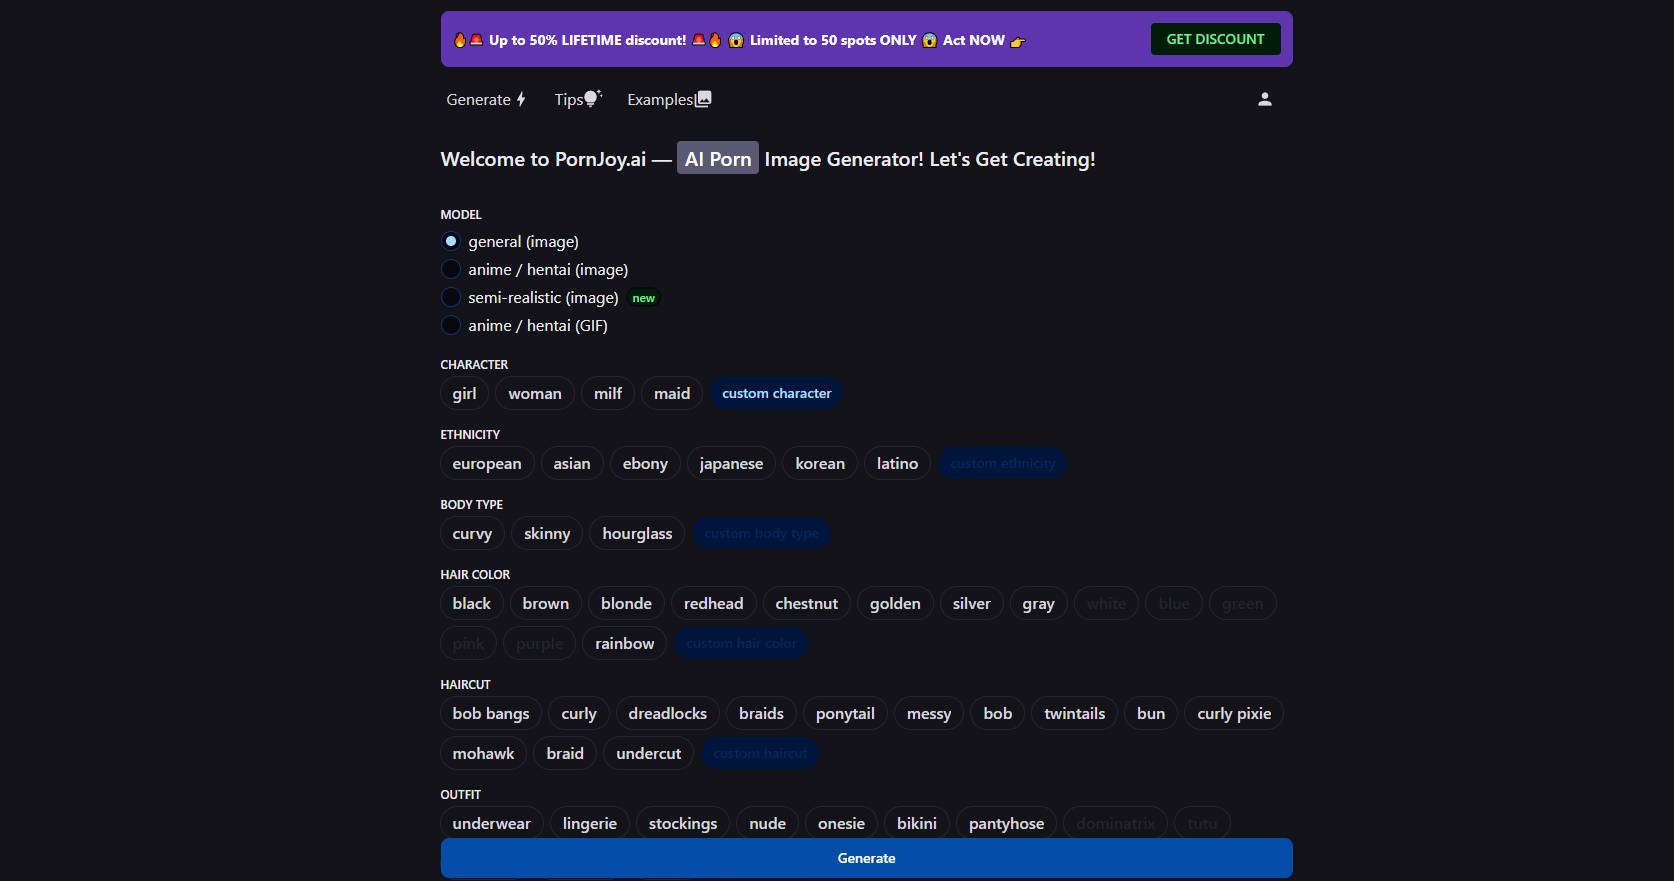This screenshot has width=1674, height=881.
Task: Select the undercut haircut
Action: click(x=648, y=753)
